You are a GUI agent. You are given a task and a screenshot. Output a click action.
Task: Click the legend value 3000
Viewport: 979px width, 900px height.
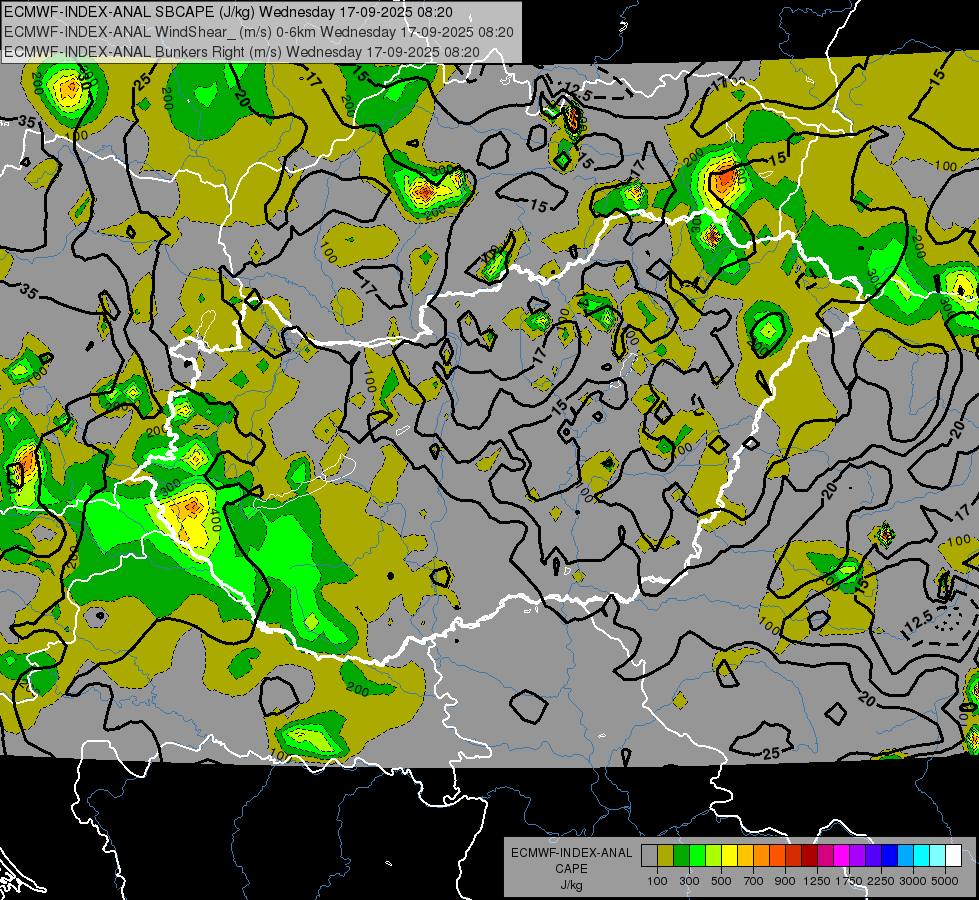(x=913, y=881)
